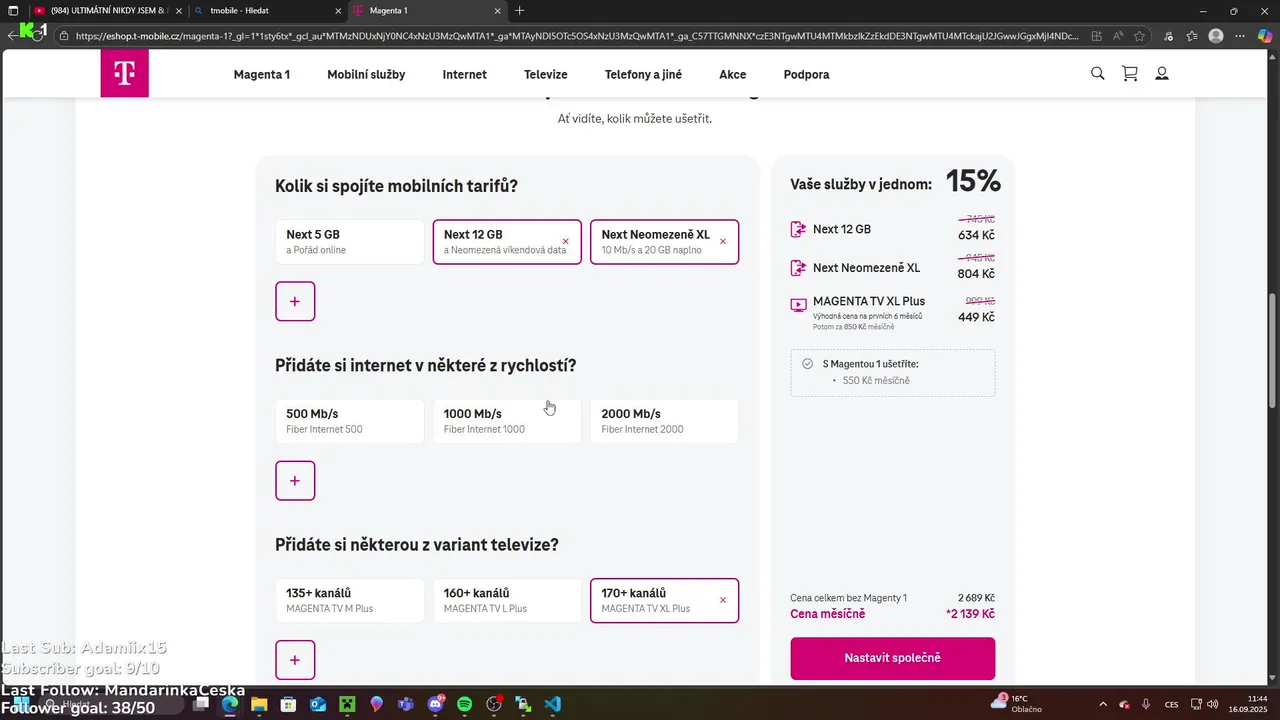The height and width of the screenshot is (720, 1280).
Task: Add another TV variant with plus button
Action: [x=295, y=660]
